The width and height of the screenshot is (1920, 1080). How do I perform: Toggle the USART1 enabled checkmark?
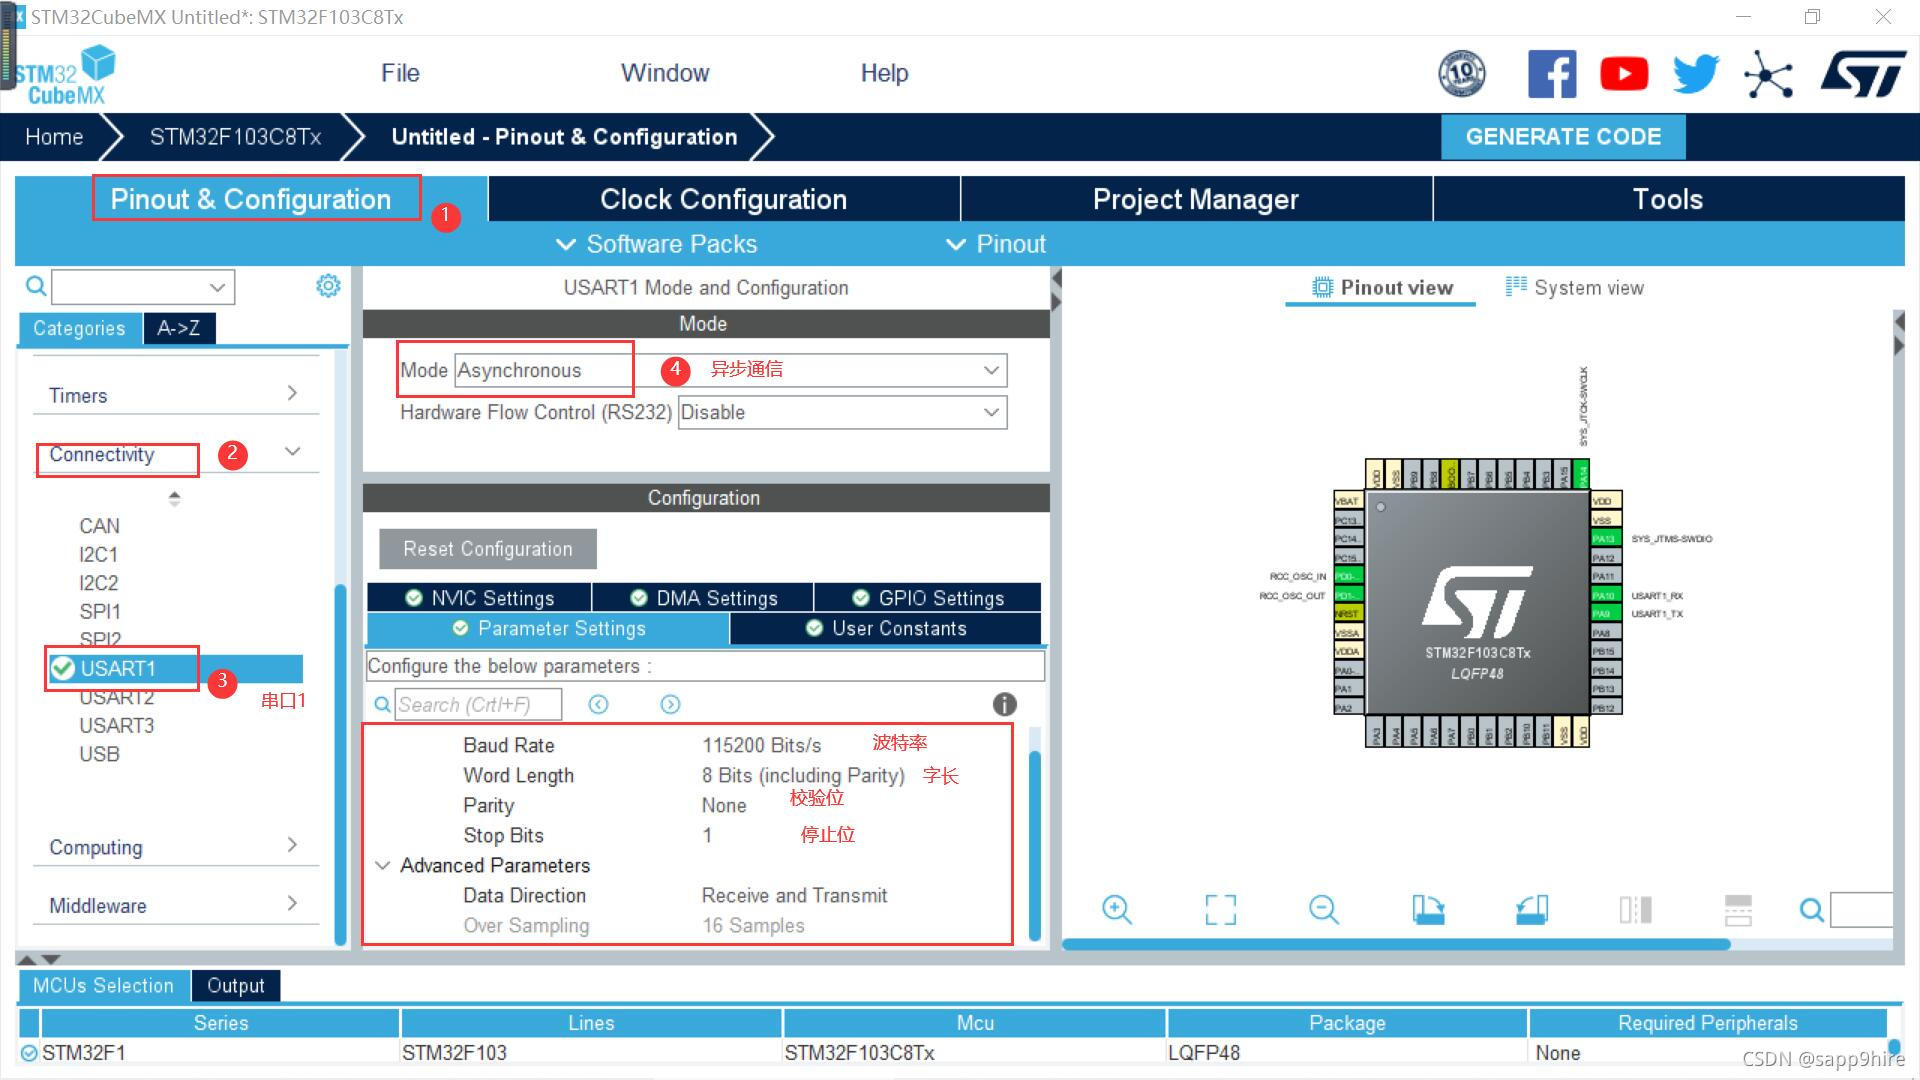coord(63,668)
